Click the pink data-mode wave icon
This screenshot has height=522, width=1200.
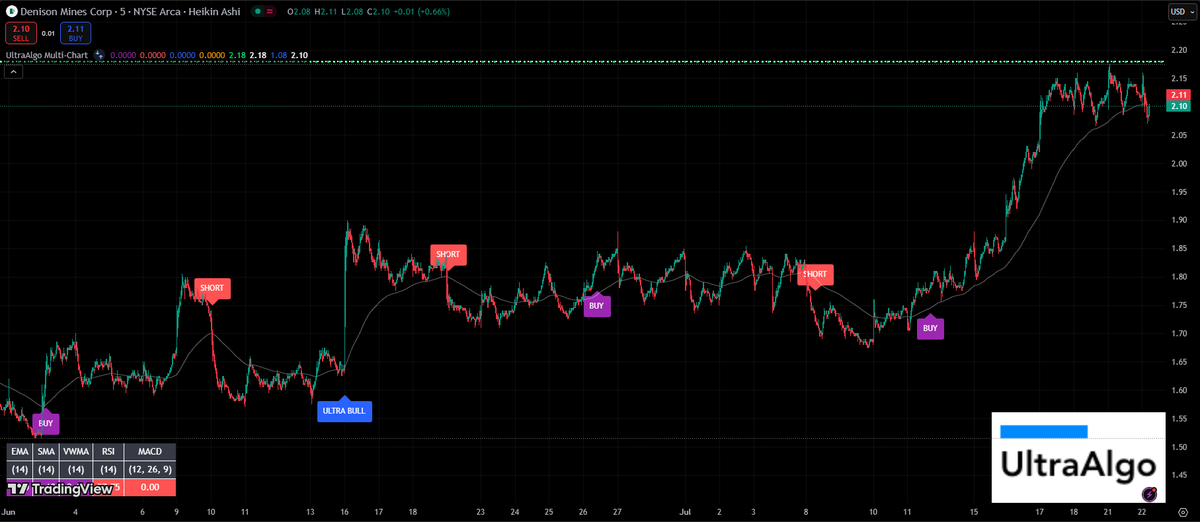click(x=272, y=11)
